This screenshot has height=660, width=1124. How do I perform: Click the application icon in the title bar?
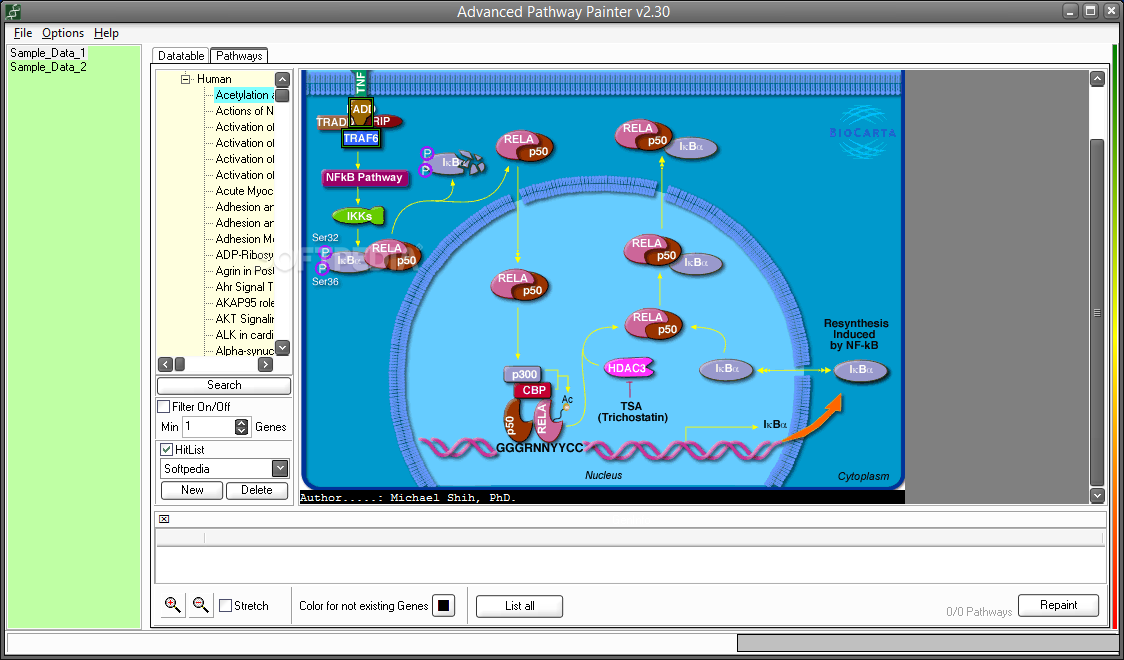(x=13, y=11)
